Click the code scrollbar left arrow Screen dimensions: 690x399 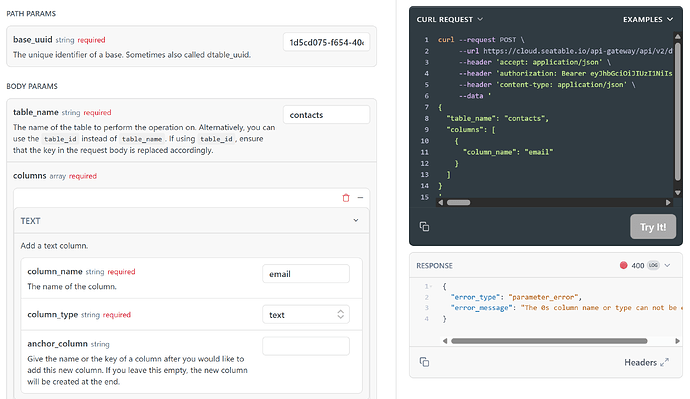click(x=441, y=203)
